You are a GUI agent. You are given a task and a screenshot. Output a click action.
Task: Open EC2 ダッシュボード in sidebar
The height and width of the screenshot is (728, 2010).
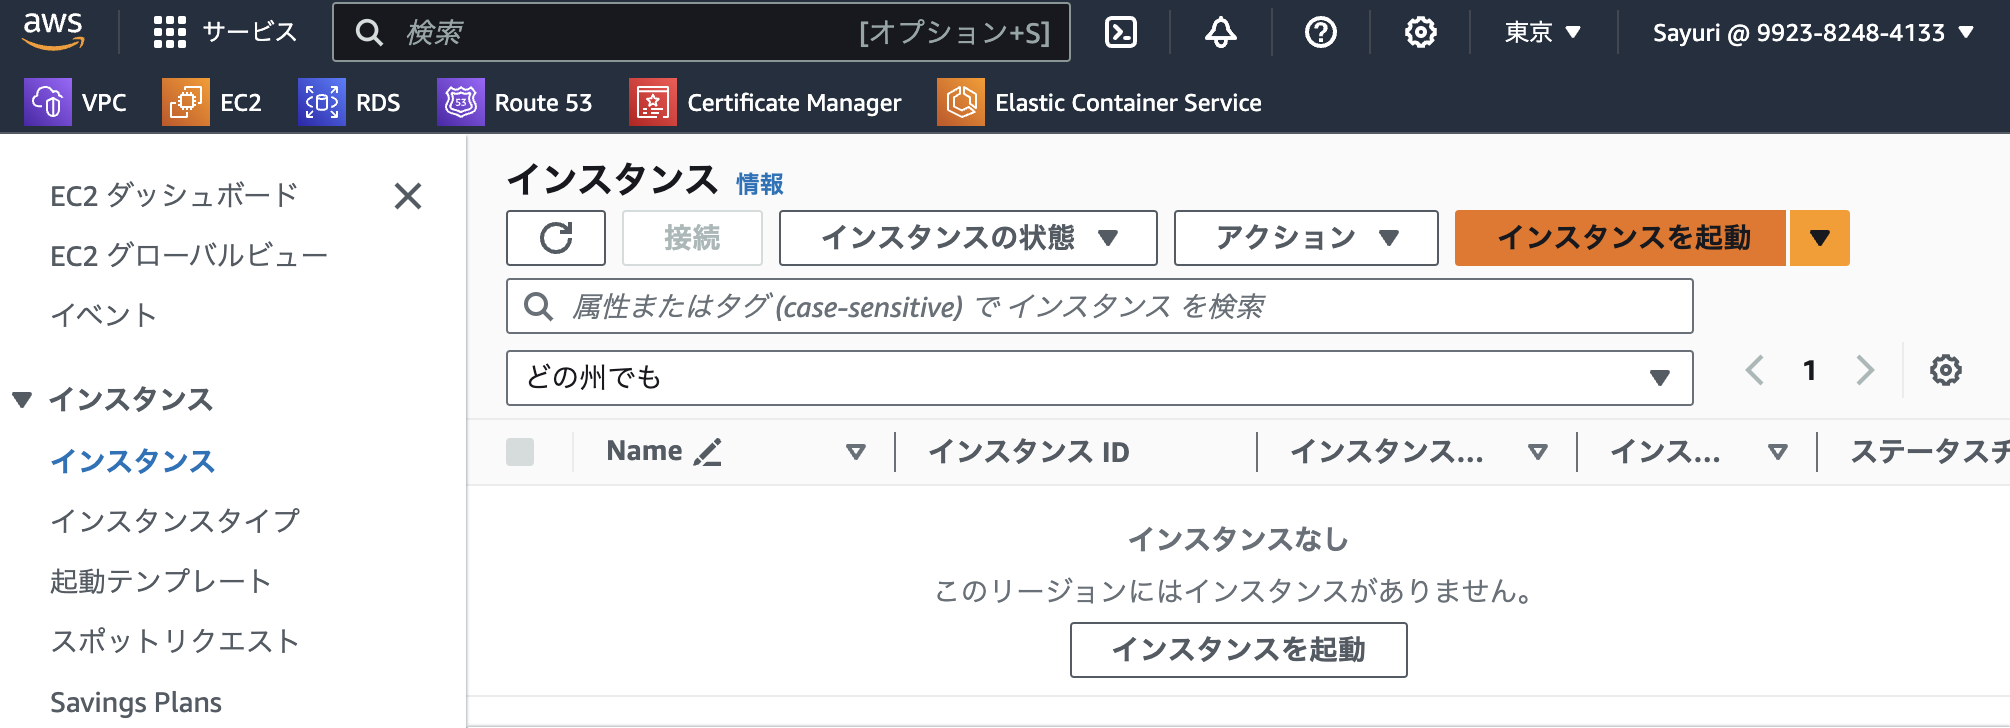pos(174,195)
